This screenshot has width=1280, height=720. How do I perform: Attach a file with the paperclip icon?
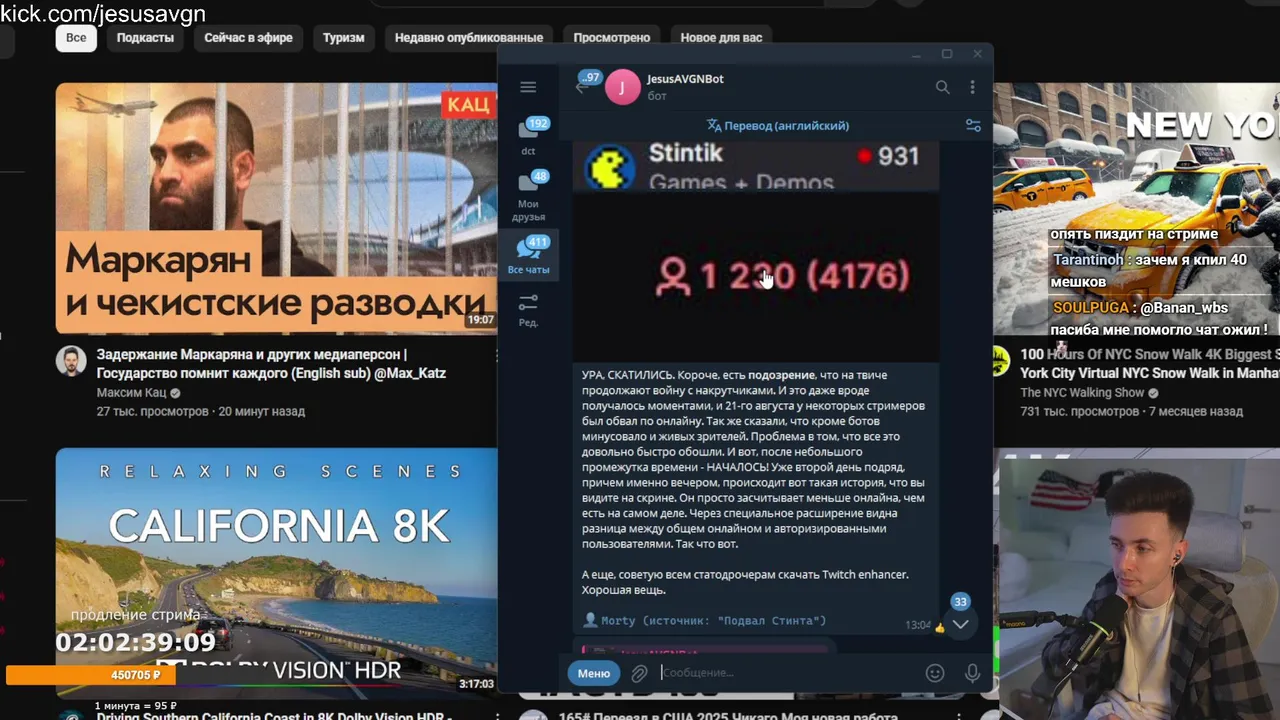(639, 673)
